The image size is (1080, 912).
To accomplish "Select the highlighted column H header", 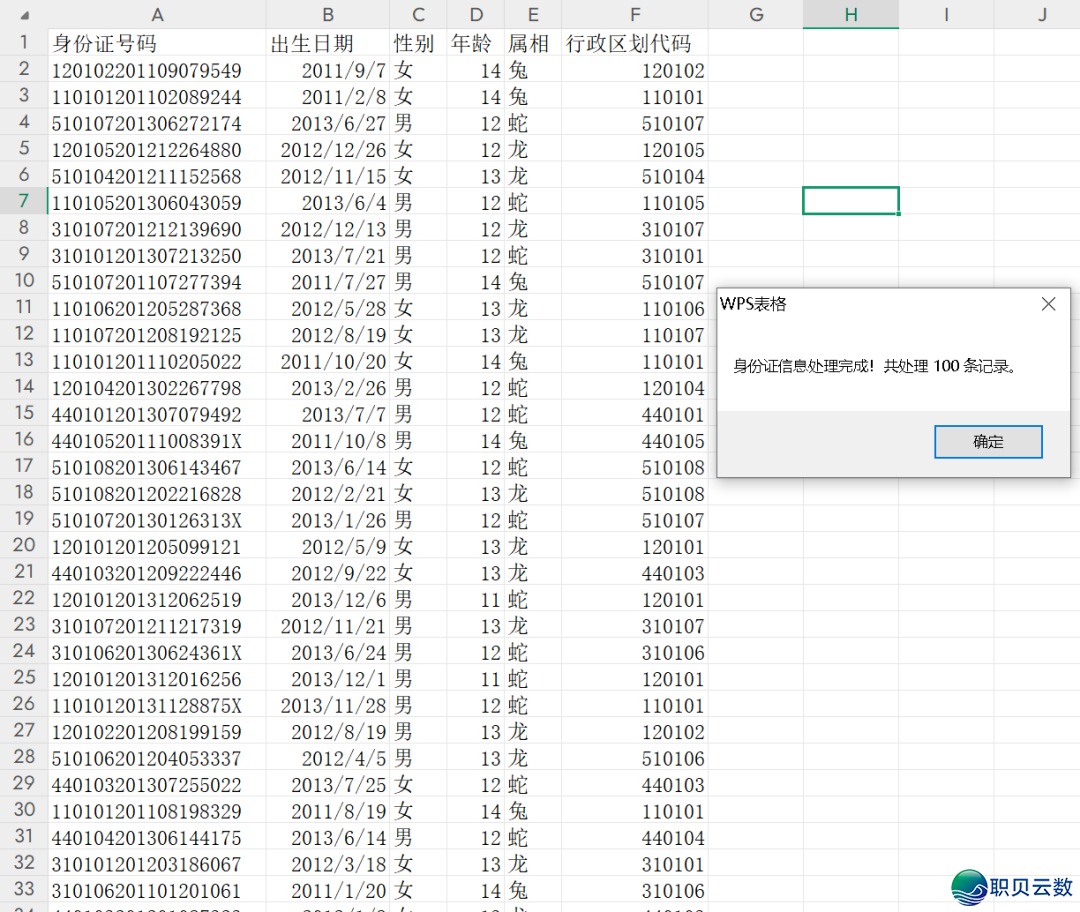I will (850, 14).
